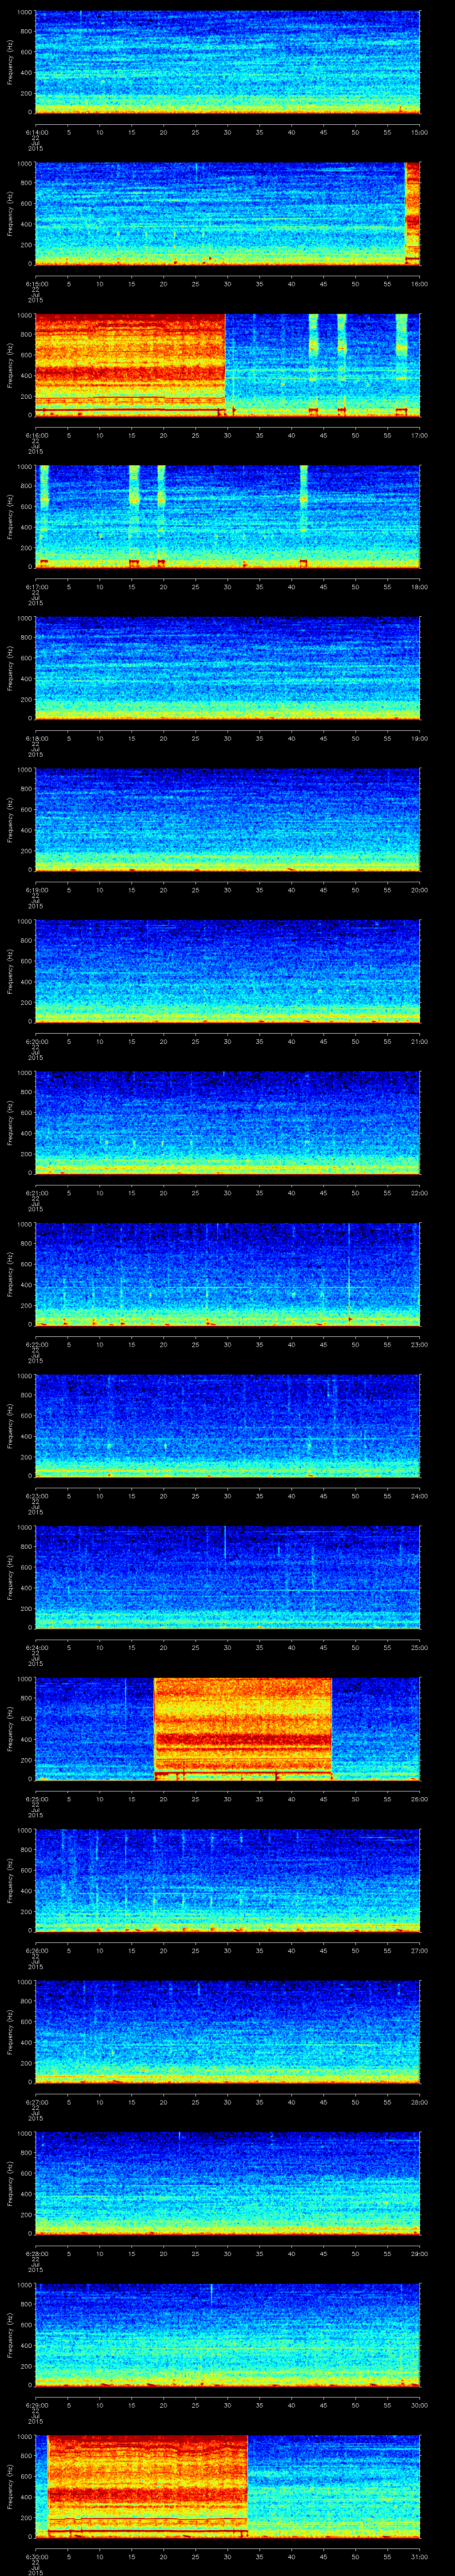The image size is (455, 2576).
Task: Select the spectrogram panel starting at 6:14:00
Action: point(227,62)
